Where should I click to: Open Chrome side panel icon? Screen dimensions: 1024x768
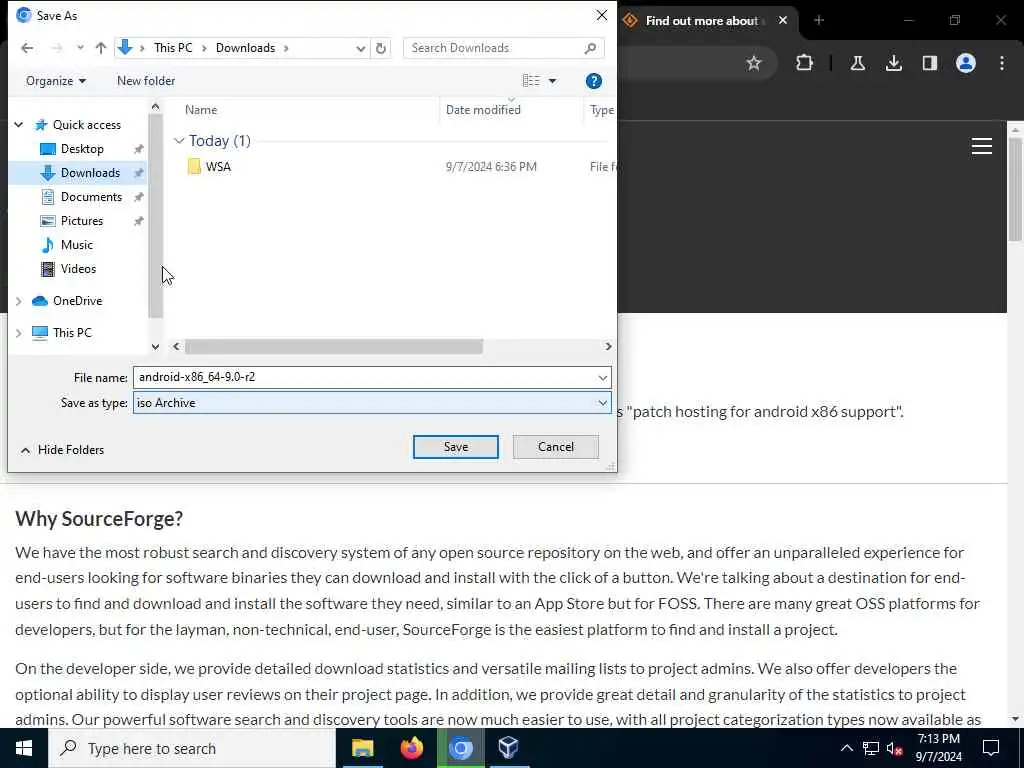[929, 63]
